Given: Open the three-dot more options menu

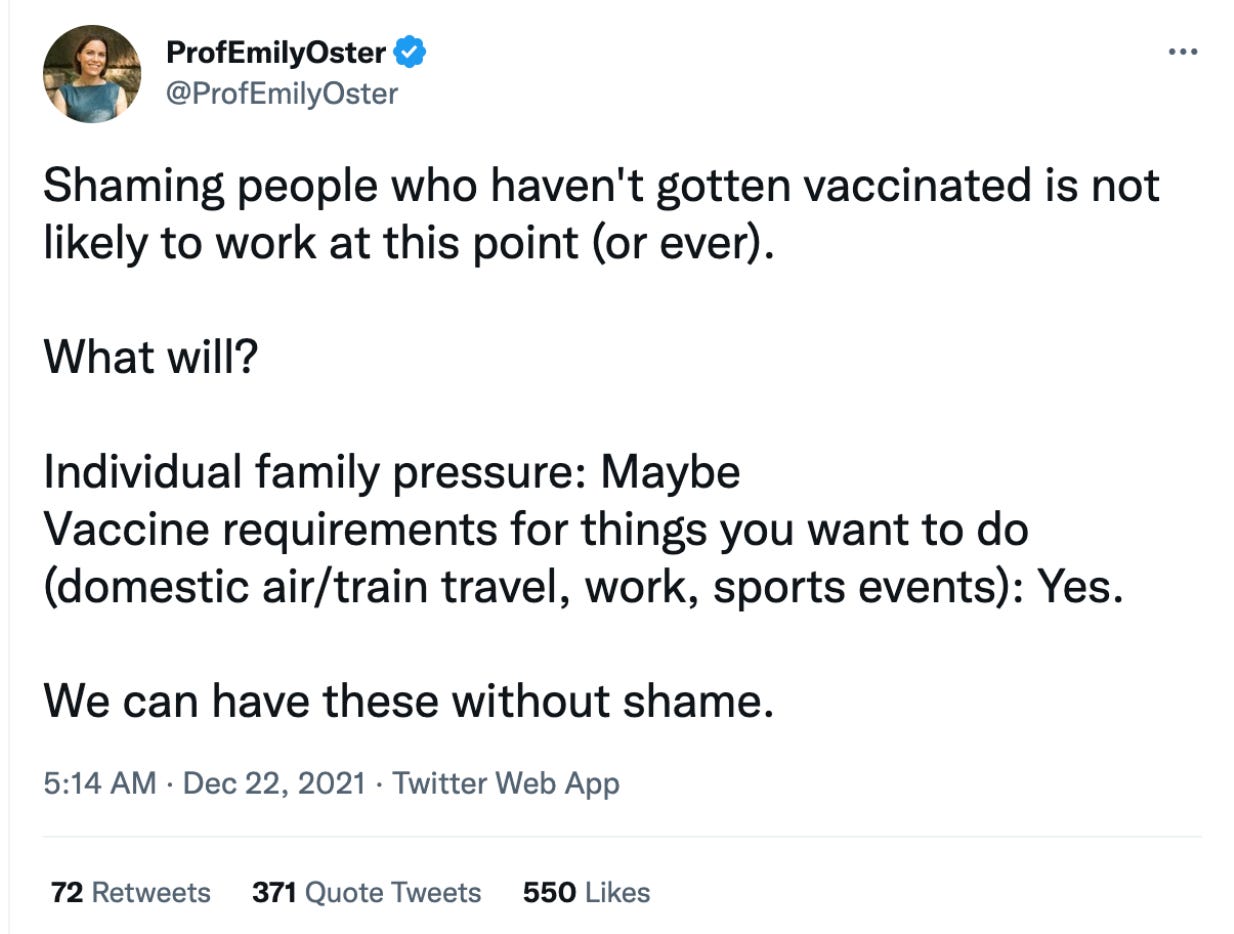Looking at the screenshot, I should 1182,52.
